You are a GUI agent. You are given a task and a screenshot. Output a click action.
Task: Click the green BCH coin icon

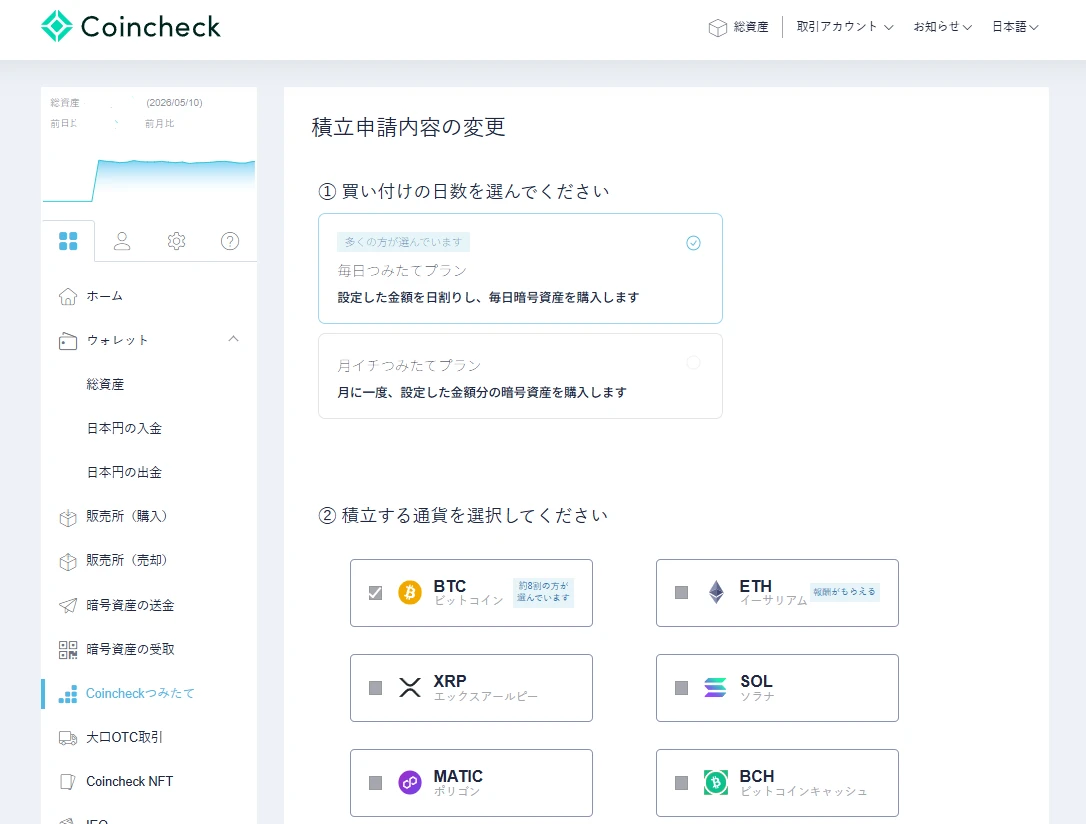pos(716,782)
